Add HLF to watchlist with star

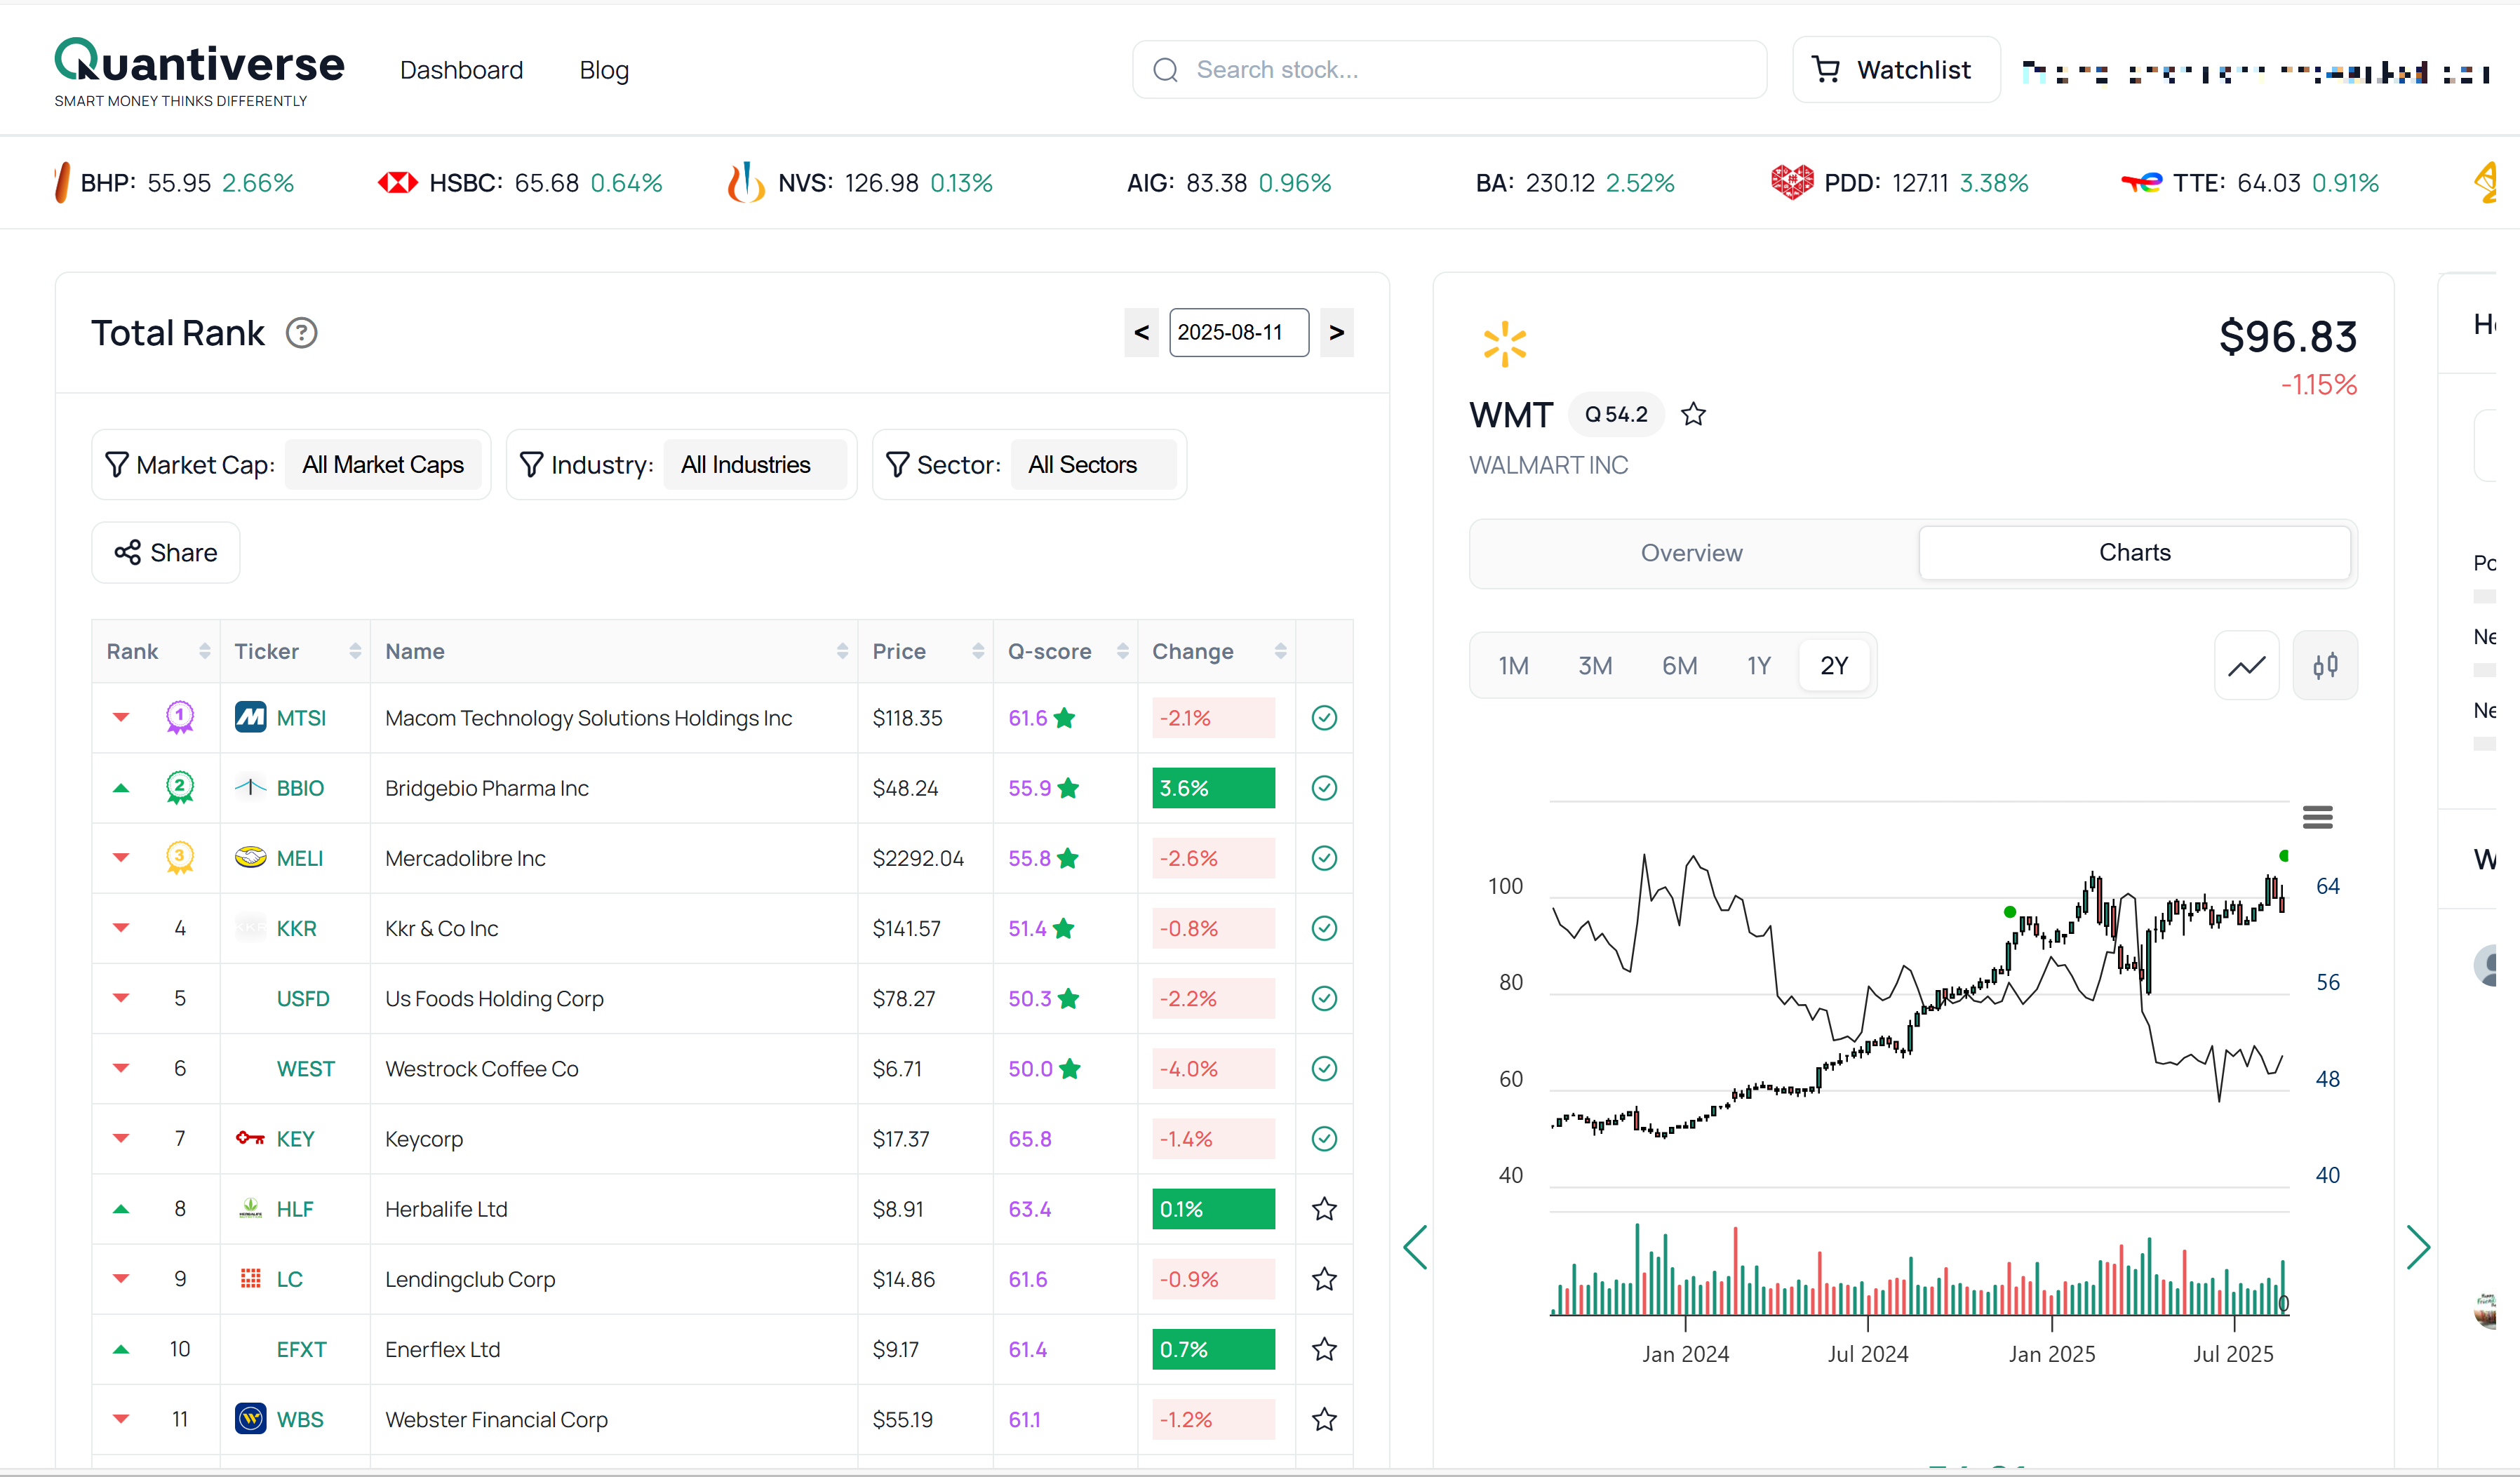[1324, 1209]
